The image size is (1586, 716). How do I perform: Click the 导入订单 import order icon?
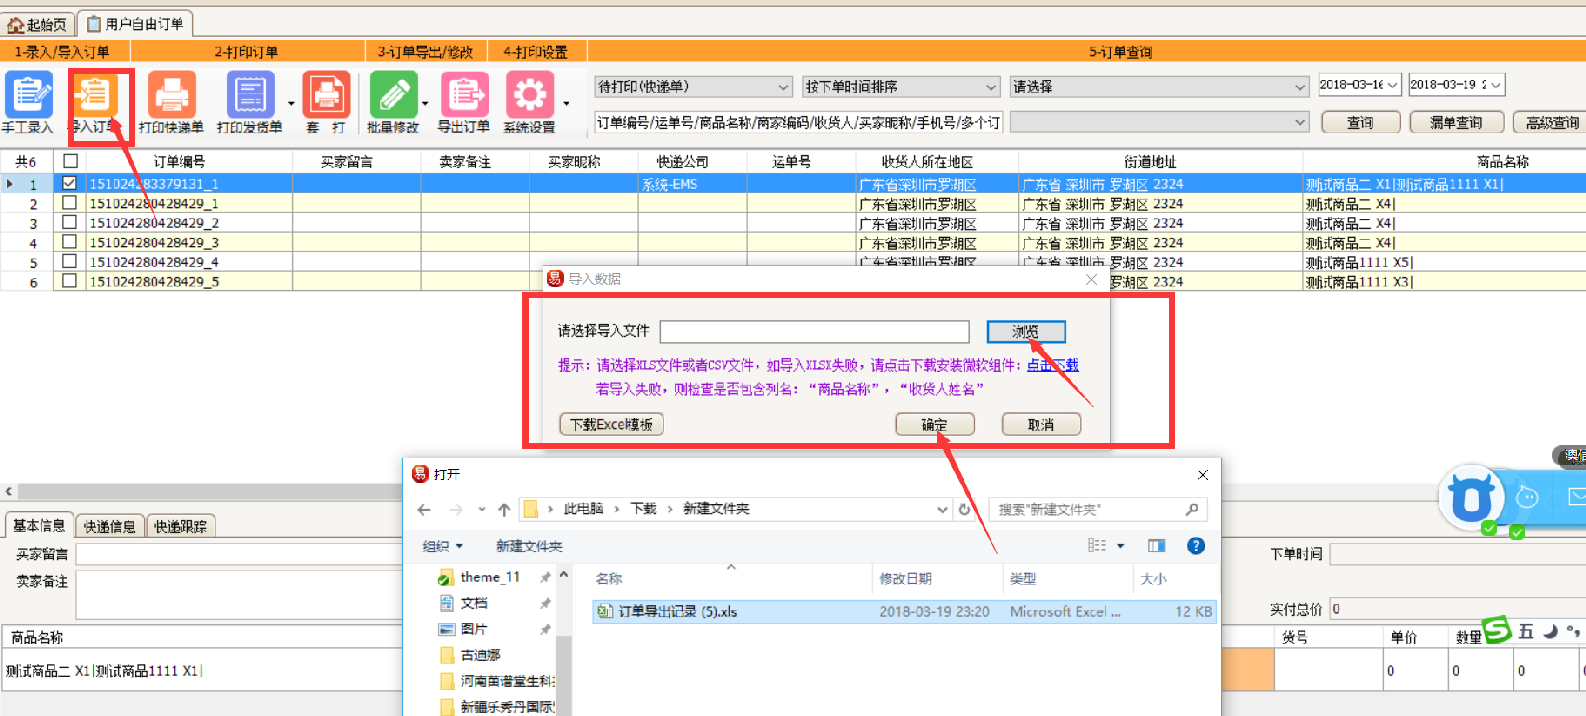pyautogui.click(x=95, y=96)
